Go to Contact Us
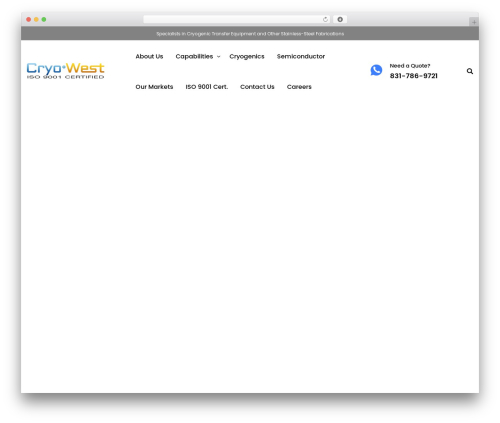The width and height of the screenshot is (500, 423). pos(257,87)
